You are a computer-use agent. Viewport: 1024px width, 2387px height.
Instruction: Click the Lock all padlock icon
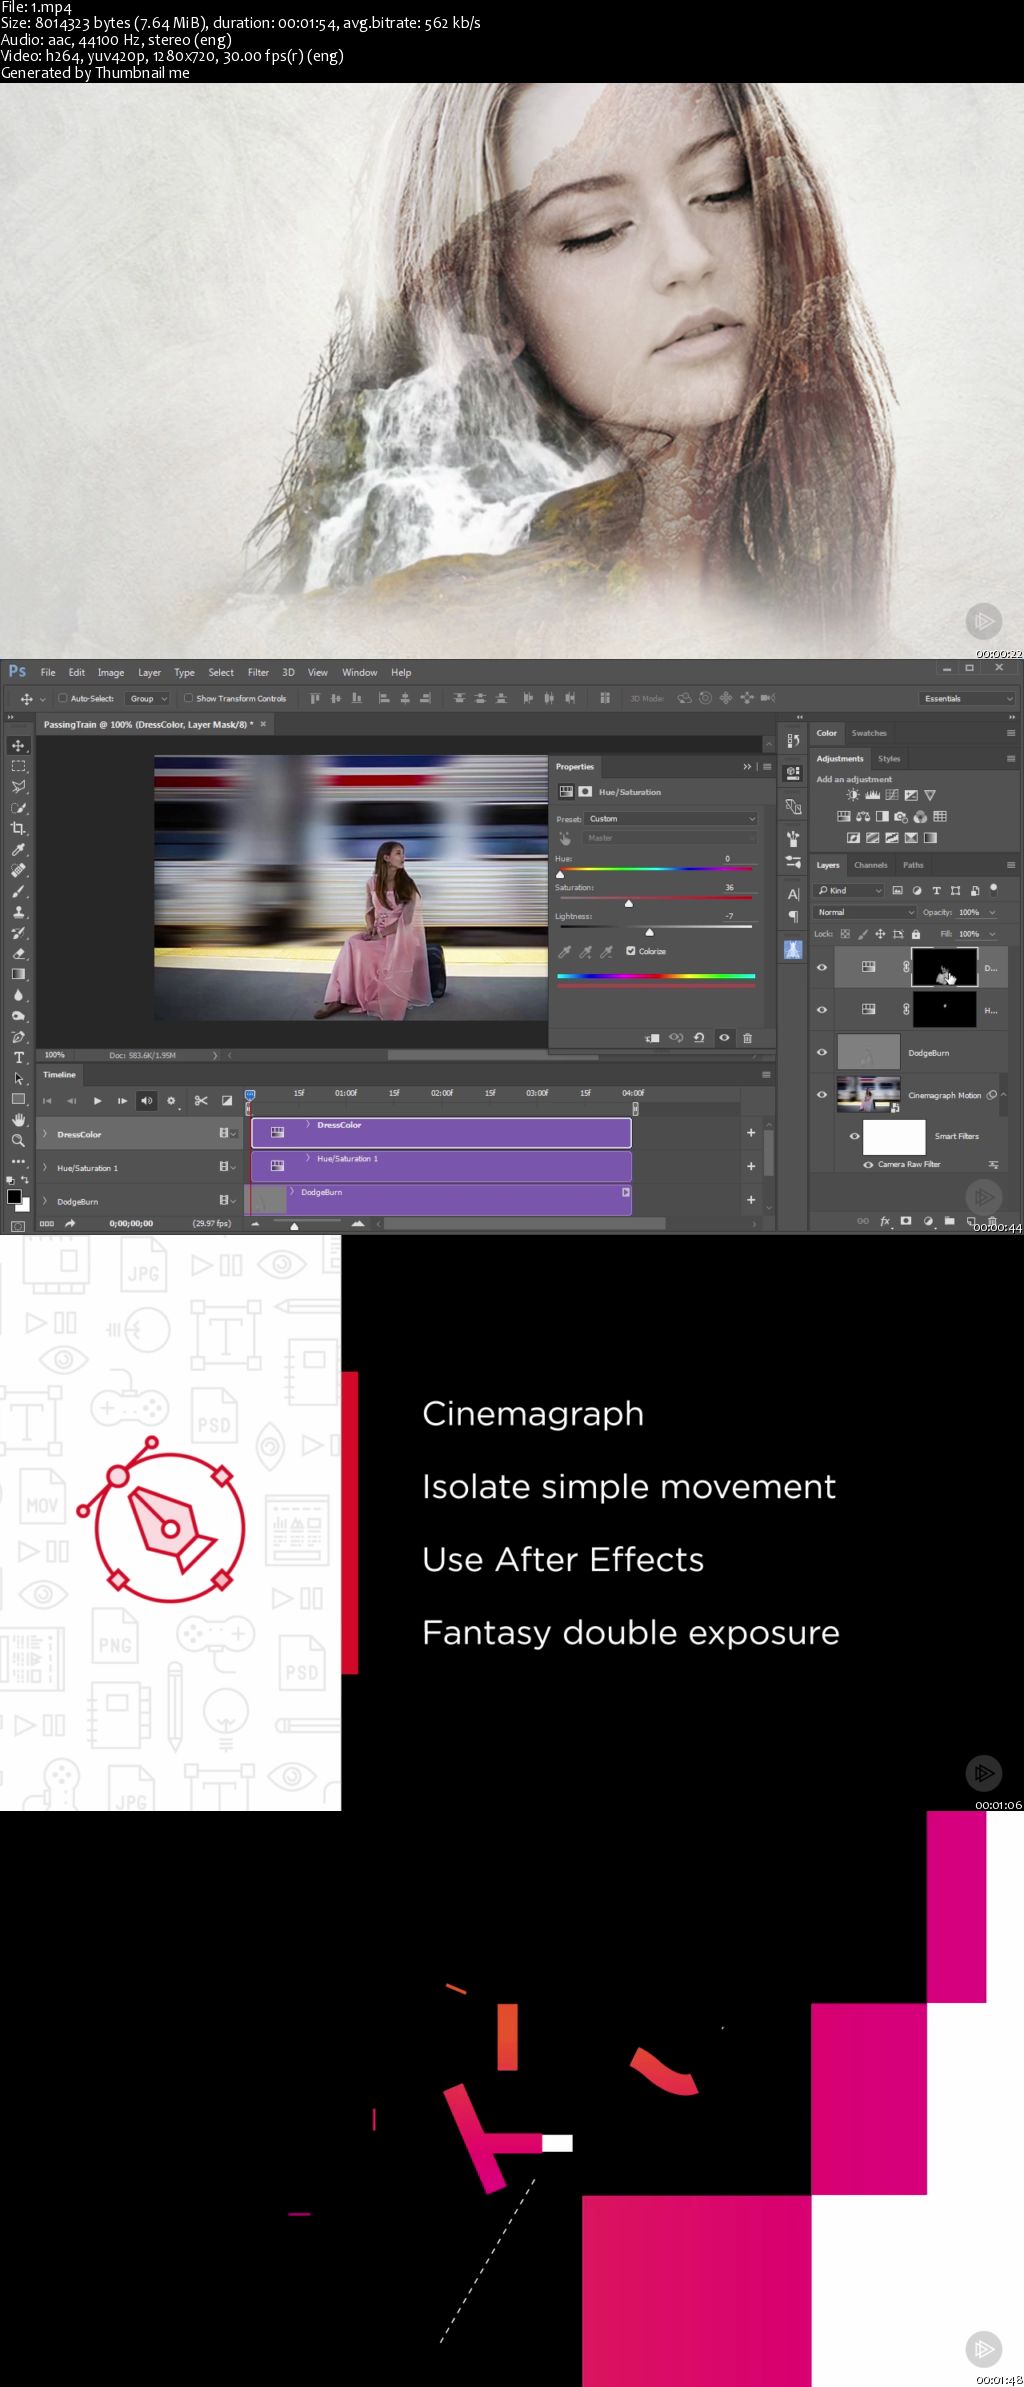(x=916, y=934)
